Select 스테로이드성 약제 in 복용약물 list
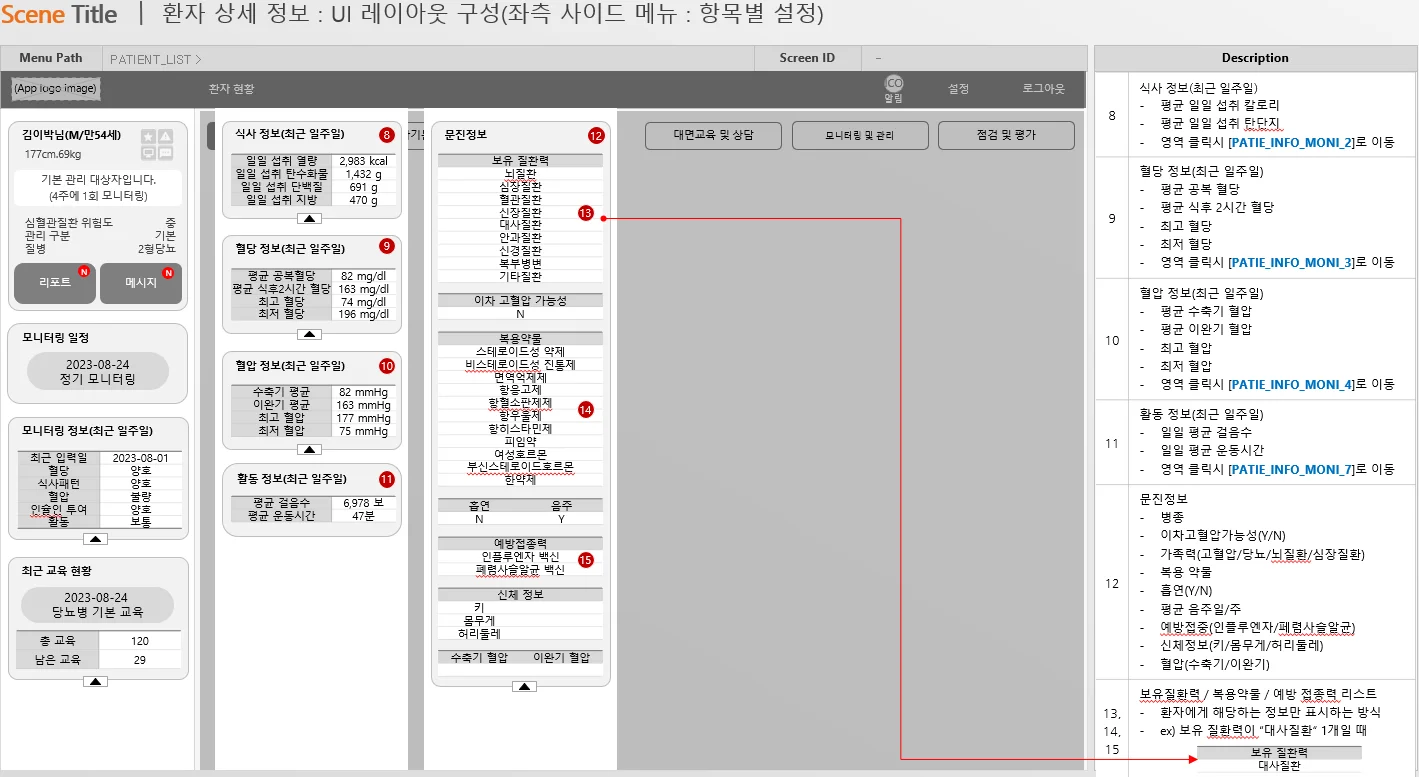This screenshot has height=777, width=1419. (x=520, y=352)
